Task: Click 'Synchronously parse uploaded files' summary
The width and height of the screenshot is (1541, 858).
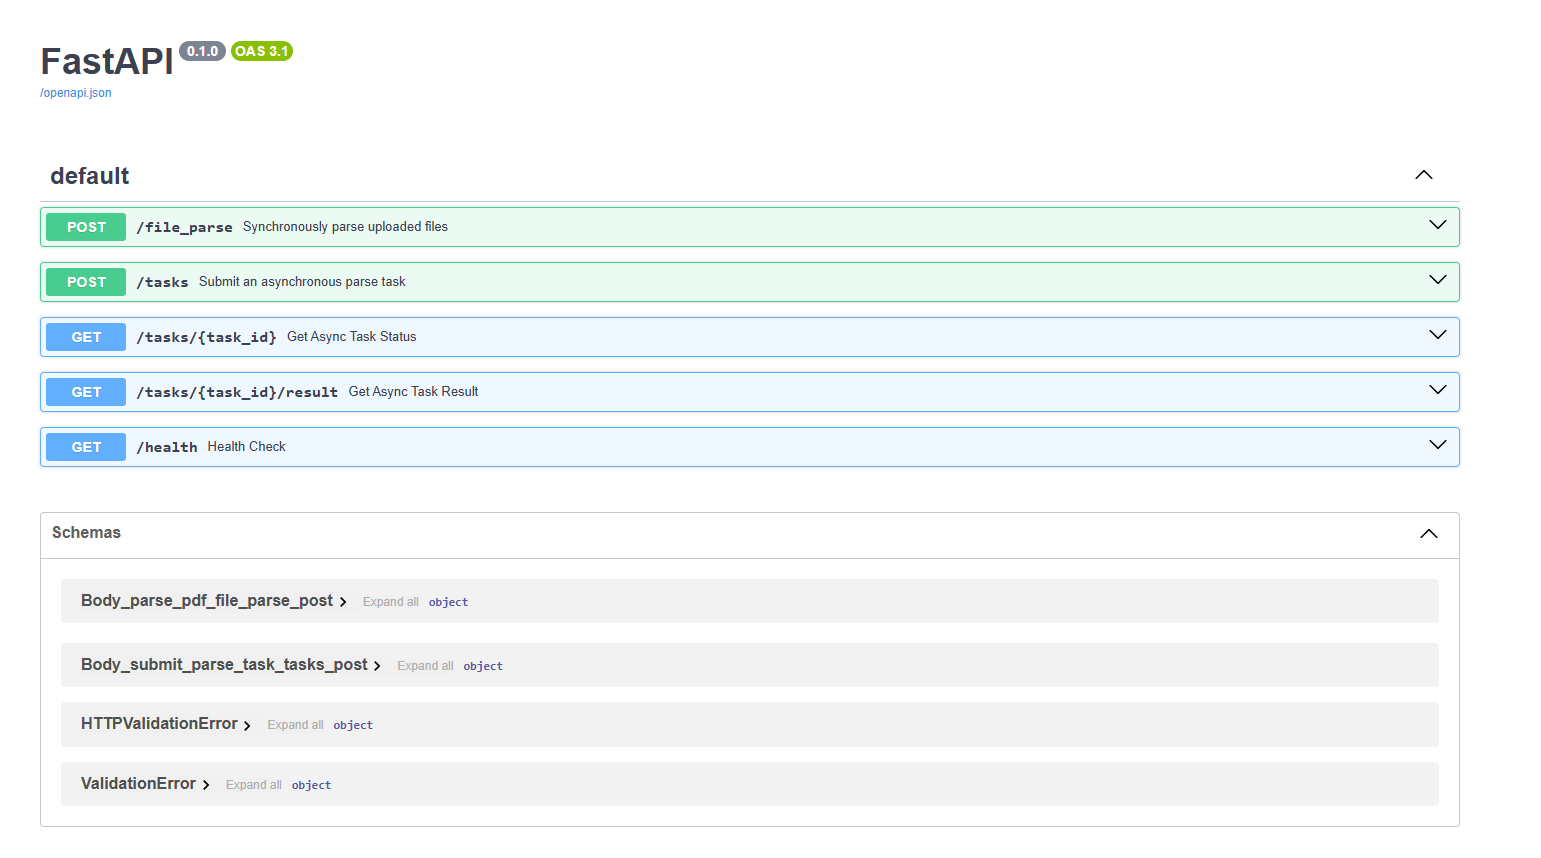Action: [x=345, y=227]
